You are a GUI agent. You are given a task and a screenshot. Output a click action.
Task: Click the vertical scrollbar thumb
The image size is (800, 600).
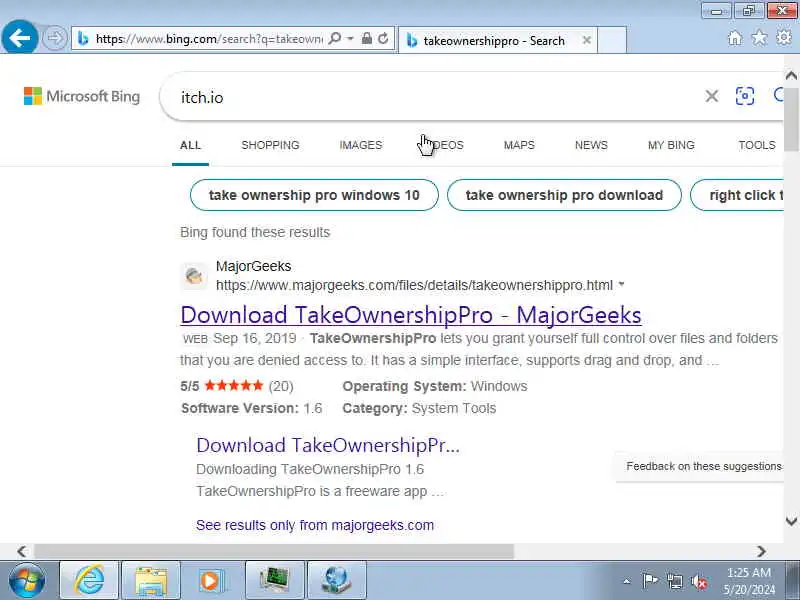pos(791,119)
